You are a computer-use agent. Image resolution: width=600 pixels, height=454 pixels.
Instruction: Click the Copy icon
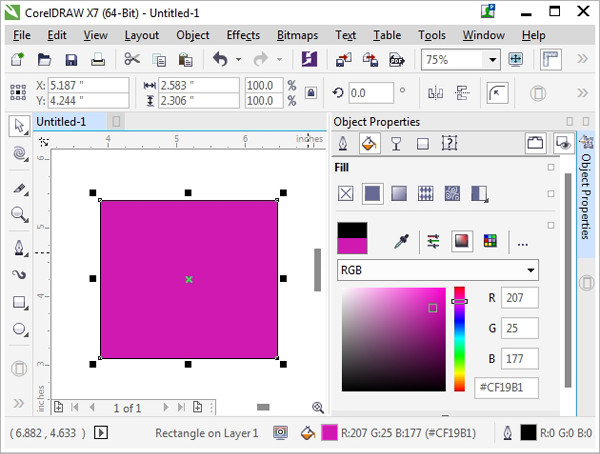(x=159, y=60)
